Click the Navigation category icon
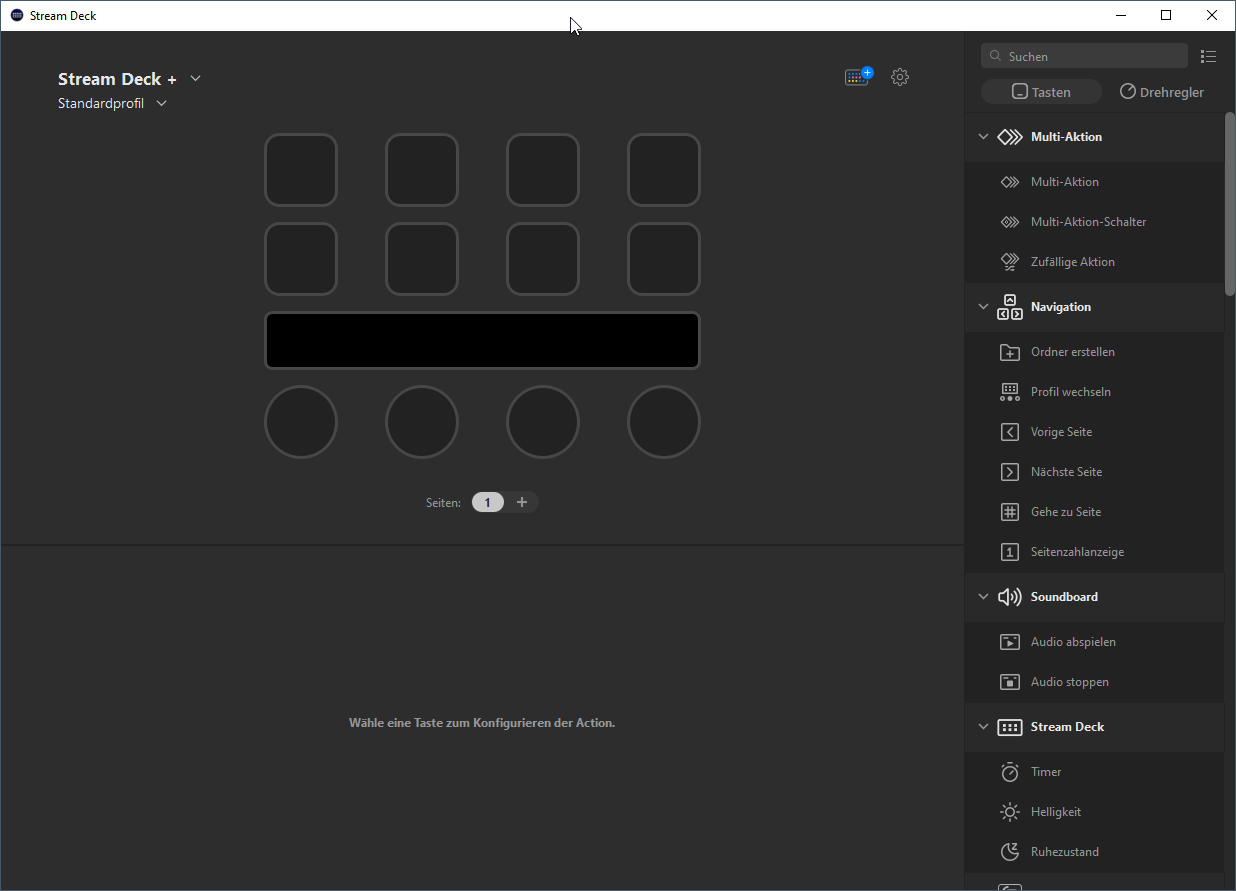 tap(1010, 307)
